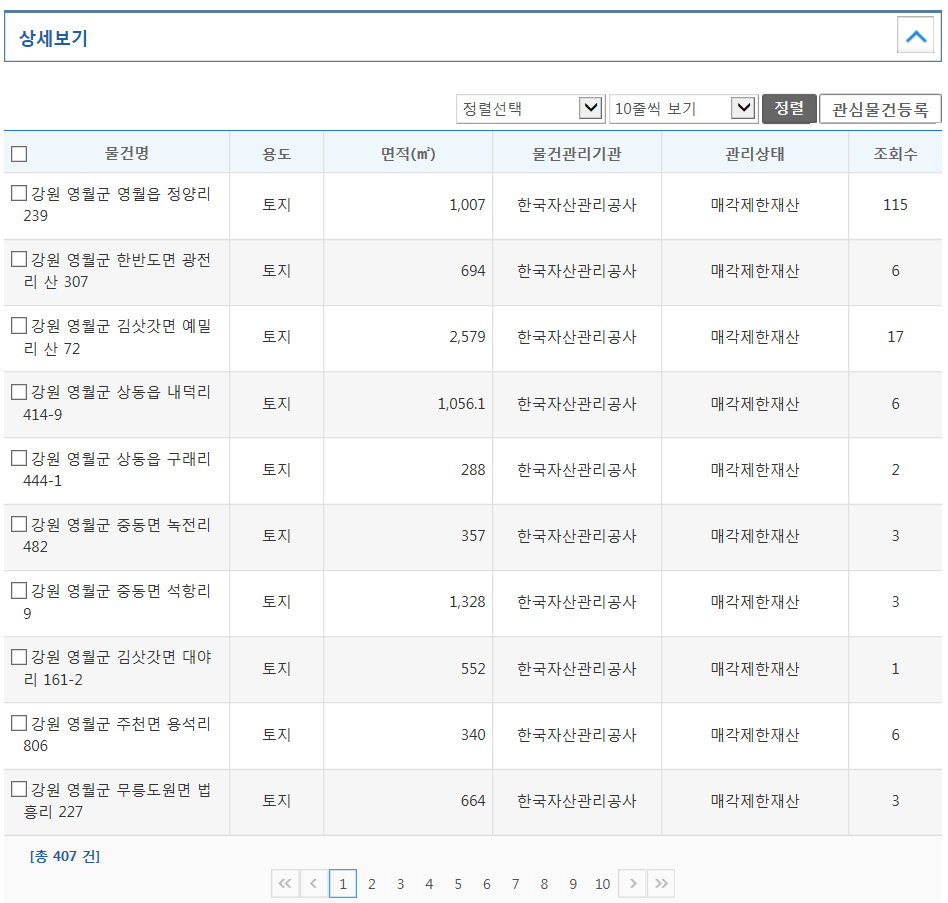Check the 중동면 석항리 9 checkbox
Image resolution: width=948 pixels, height=903 pixels.
pyautogui.click(x=19, y=590)
